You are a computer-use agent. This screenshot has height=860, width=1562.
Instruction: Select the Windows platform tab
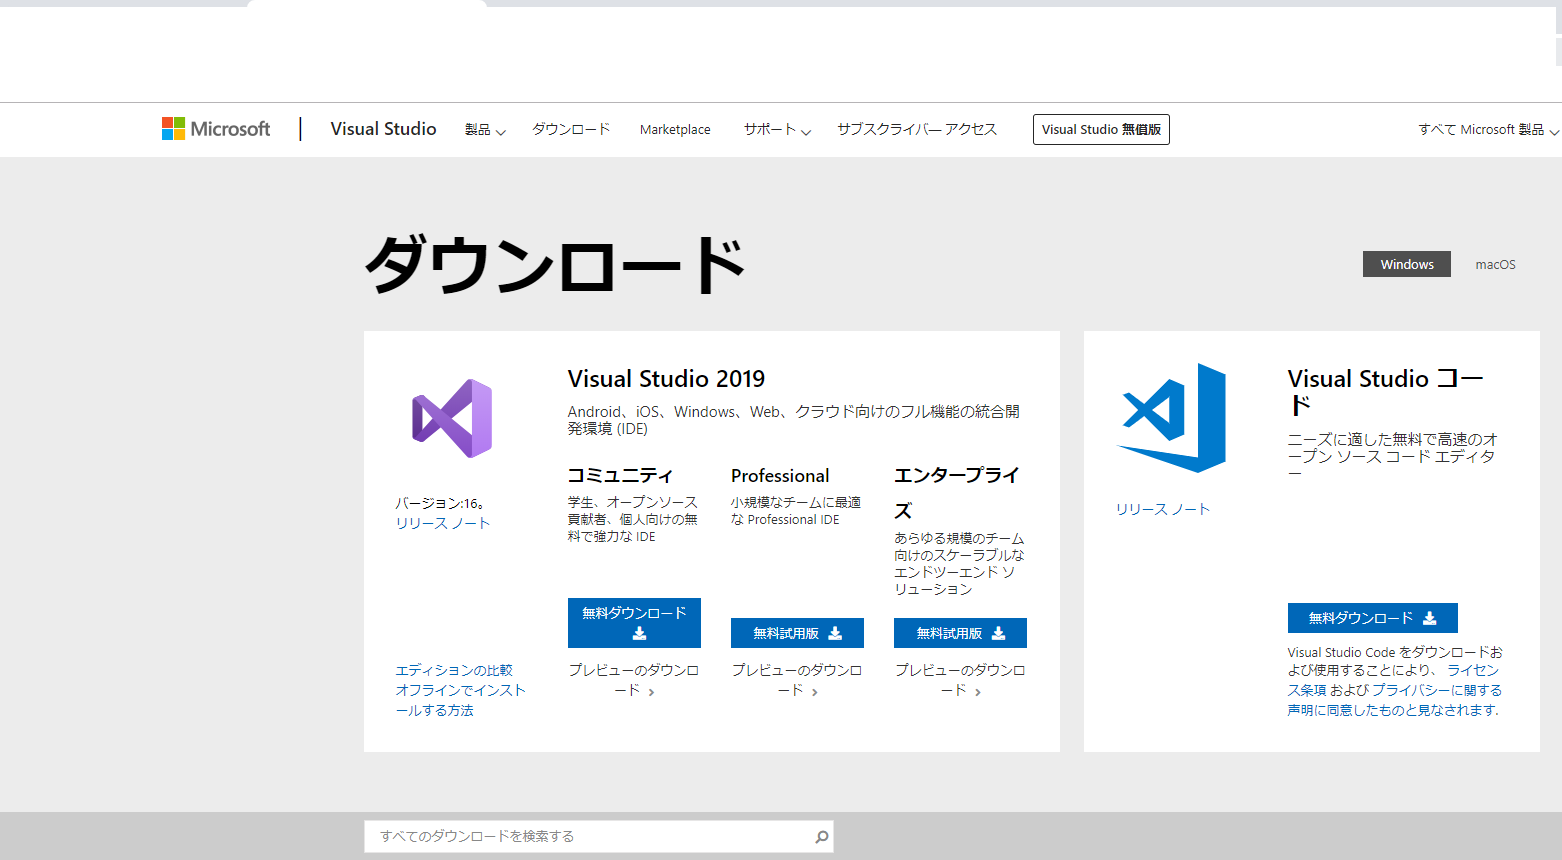click(1407, 264)
